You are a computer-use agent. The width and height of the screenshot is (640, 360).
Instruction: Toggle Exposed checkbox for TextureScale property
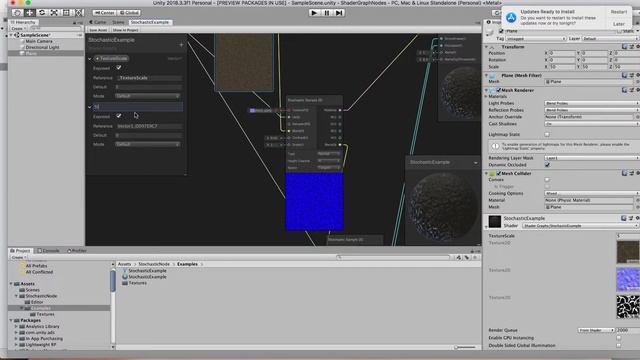coord(118,68)
